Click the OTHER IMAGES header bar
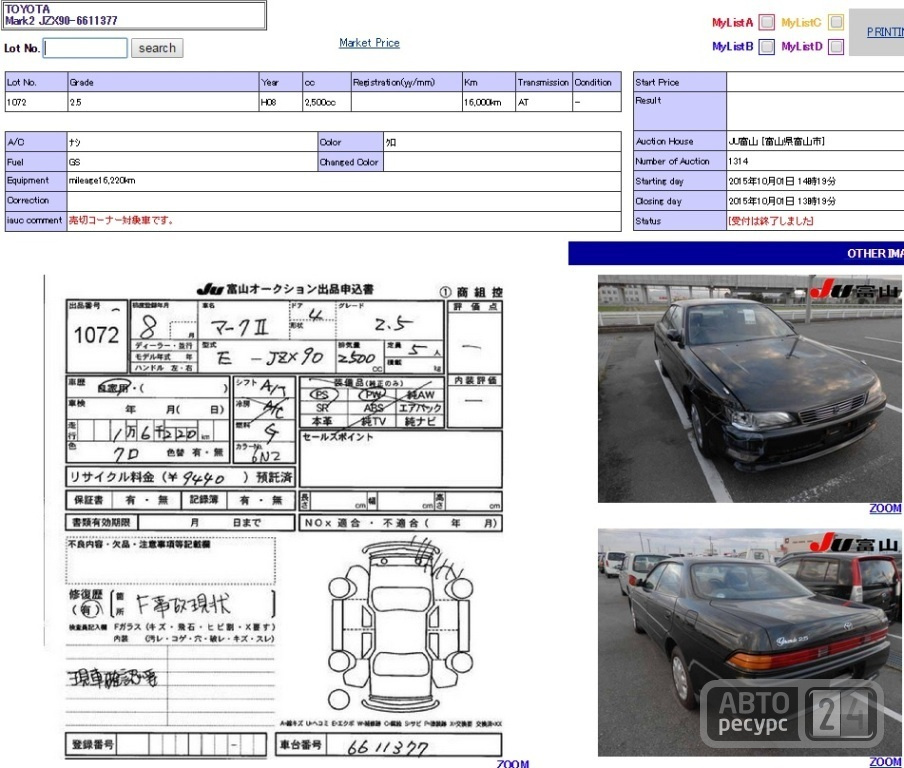The width and height of the screenshot is (904, 768). pyautogui.click(x=736, y=253)
